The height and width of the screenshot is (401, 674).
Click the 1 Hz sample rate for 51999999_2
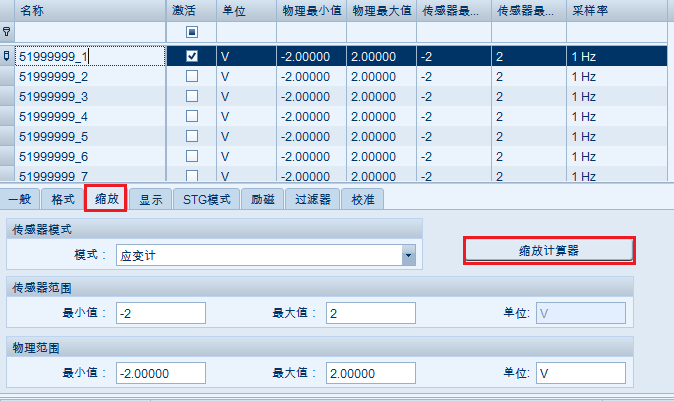tap(617, 77)
